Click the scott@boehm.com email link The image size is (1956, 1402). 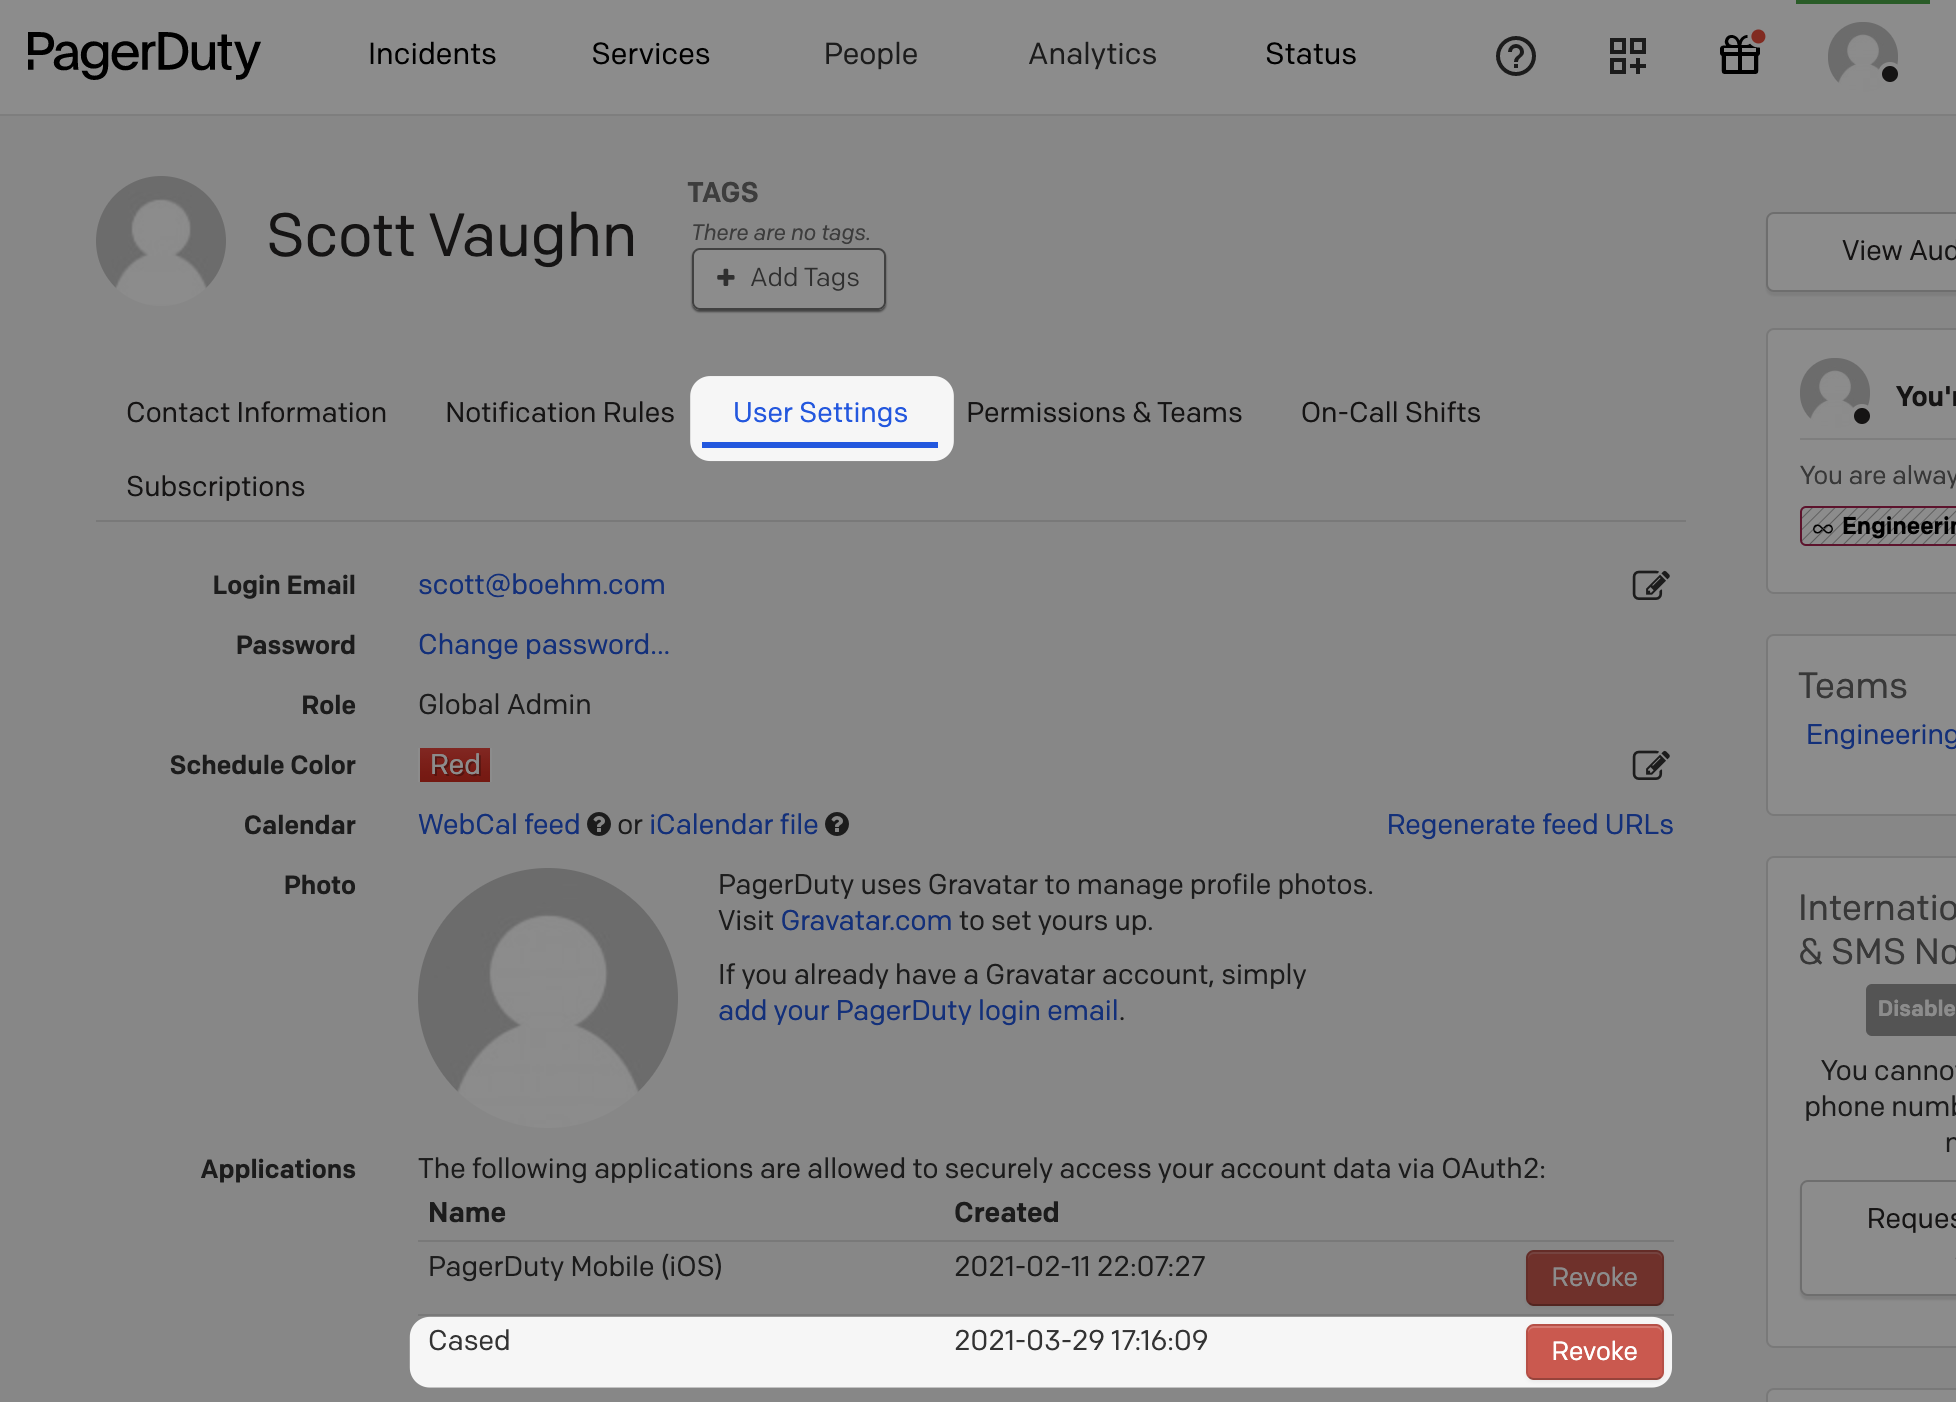pos(541,584)
